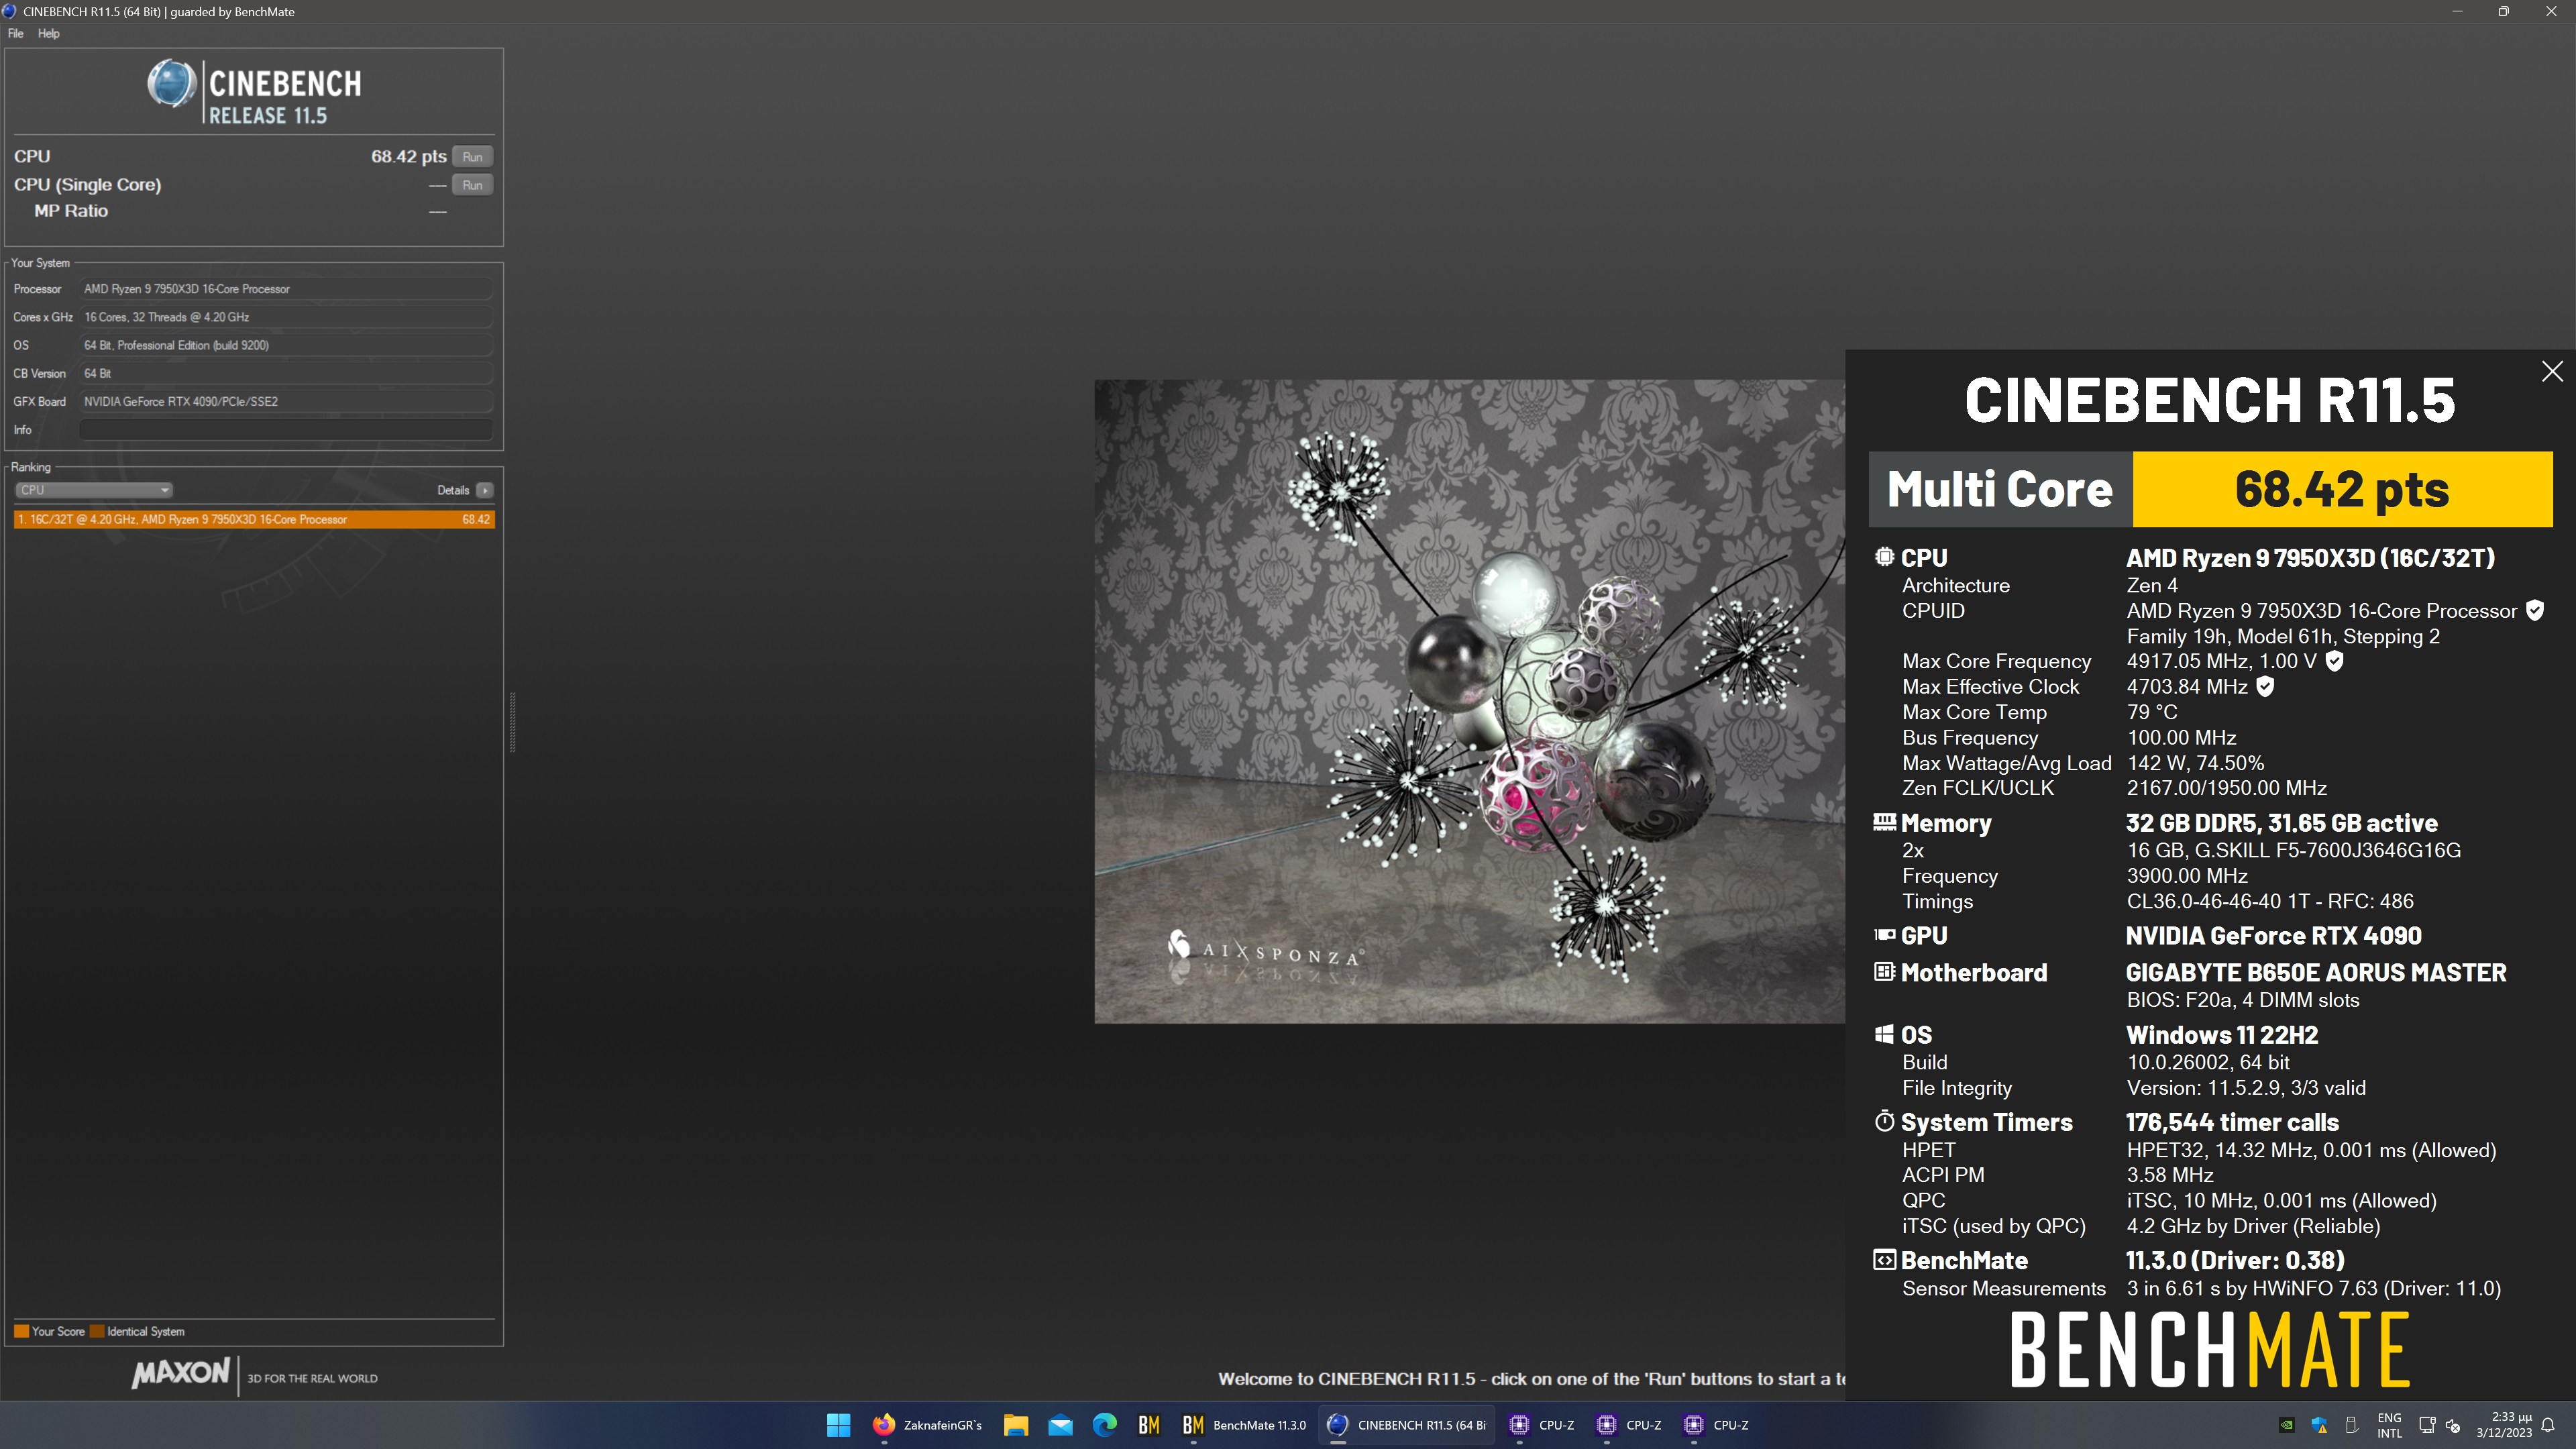This screenshot has height=1449, width=2576.
Task: Click the Identical System legend swatch
Action: (97, 1331)
